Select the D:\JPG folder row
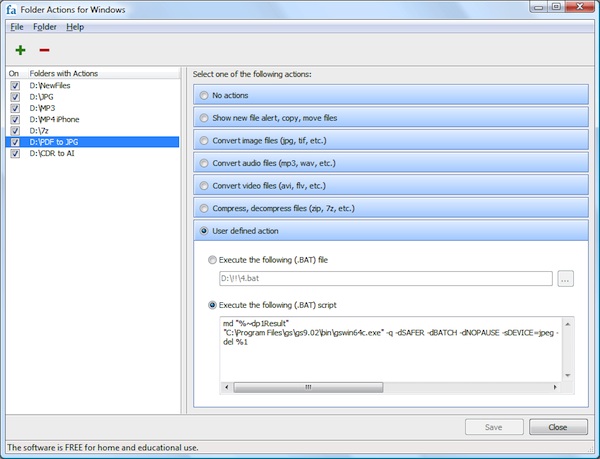Viewport: 600px width, 459px height. pyautogui.click(x=92, y=97)
